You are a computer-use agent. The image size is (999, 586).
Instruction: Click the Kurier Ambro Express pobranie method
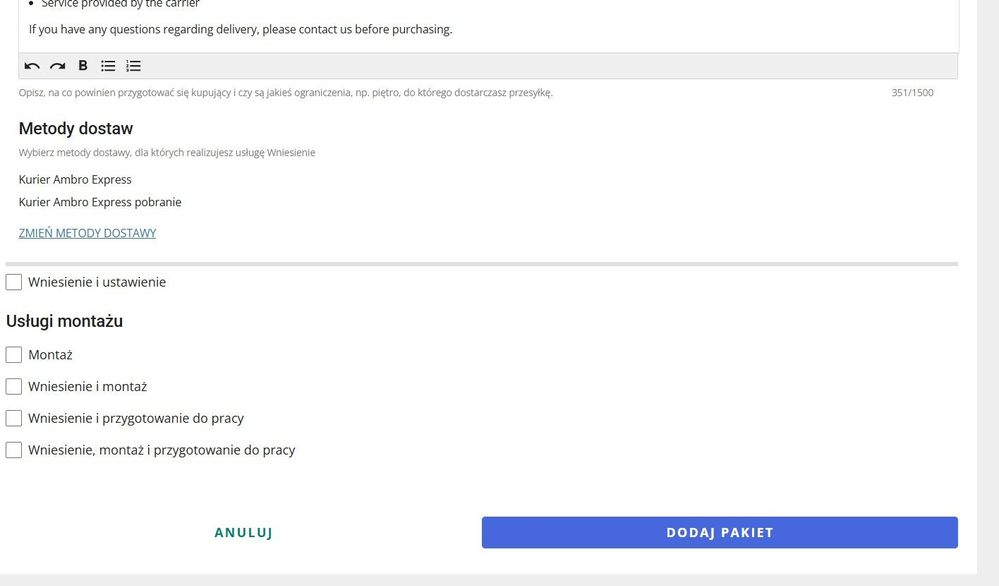tap(100, 202)
